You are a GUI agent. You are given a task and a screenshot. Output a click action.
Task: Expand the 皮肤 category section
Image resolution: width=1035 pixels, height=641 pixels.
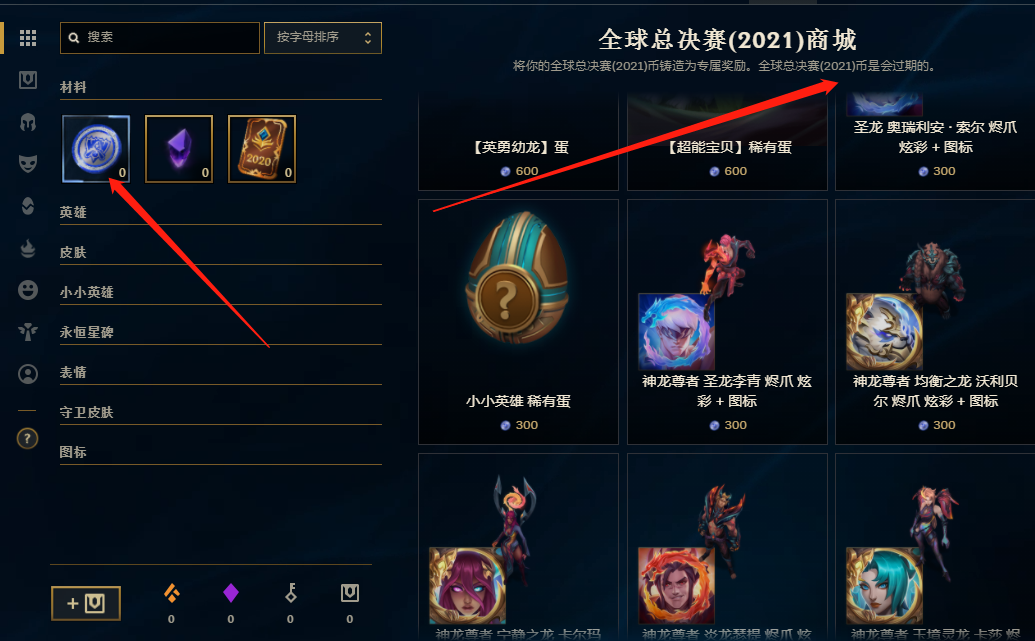point(220,253)
